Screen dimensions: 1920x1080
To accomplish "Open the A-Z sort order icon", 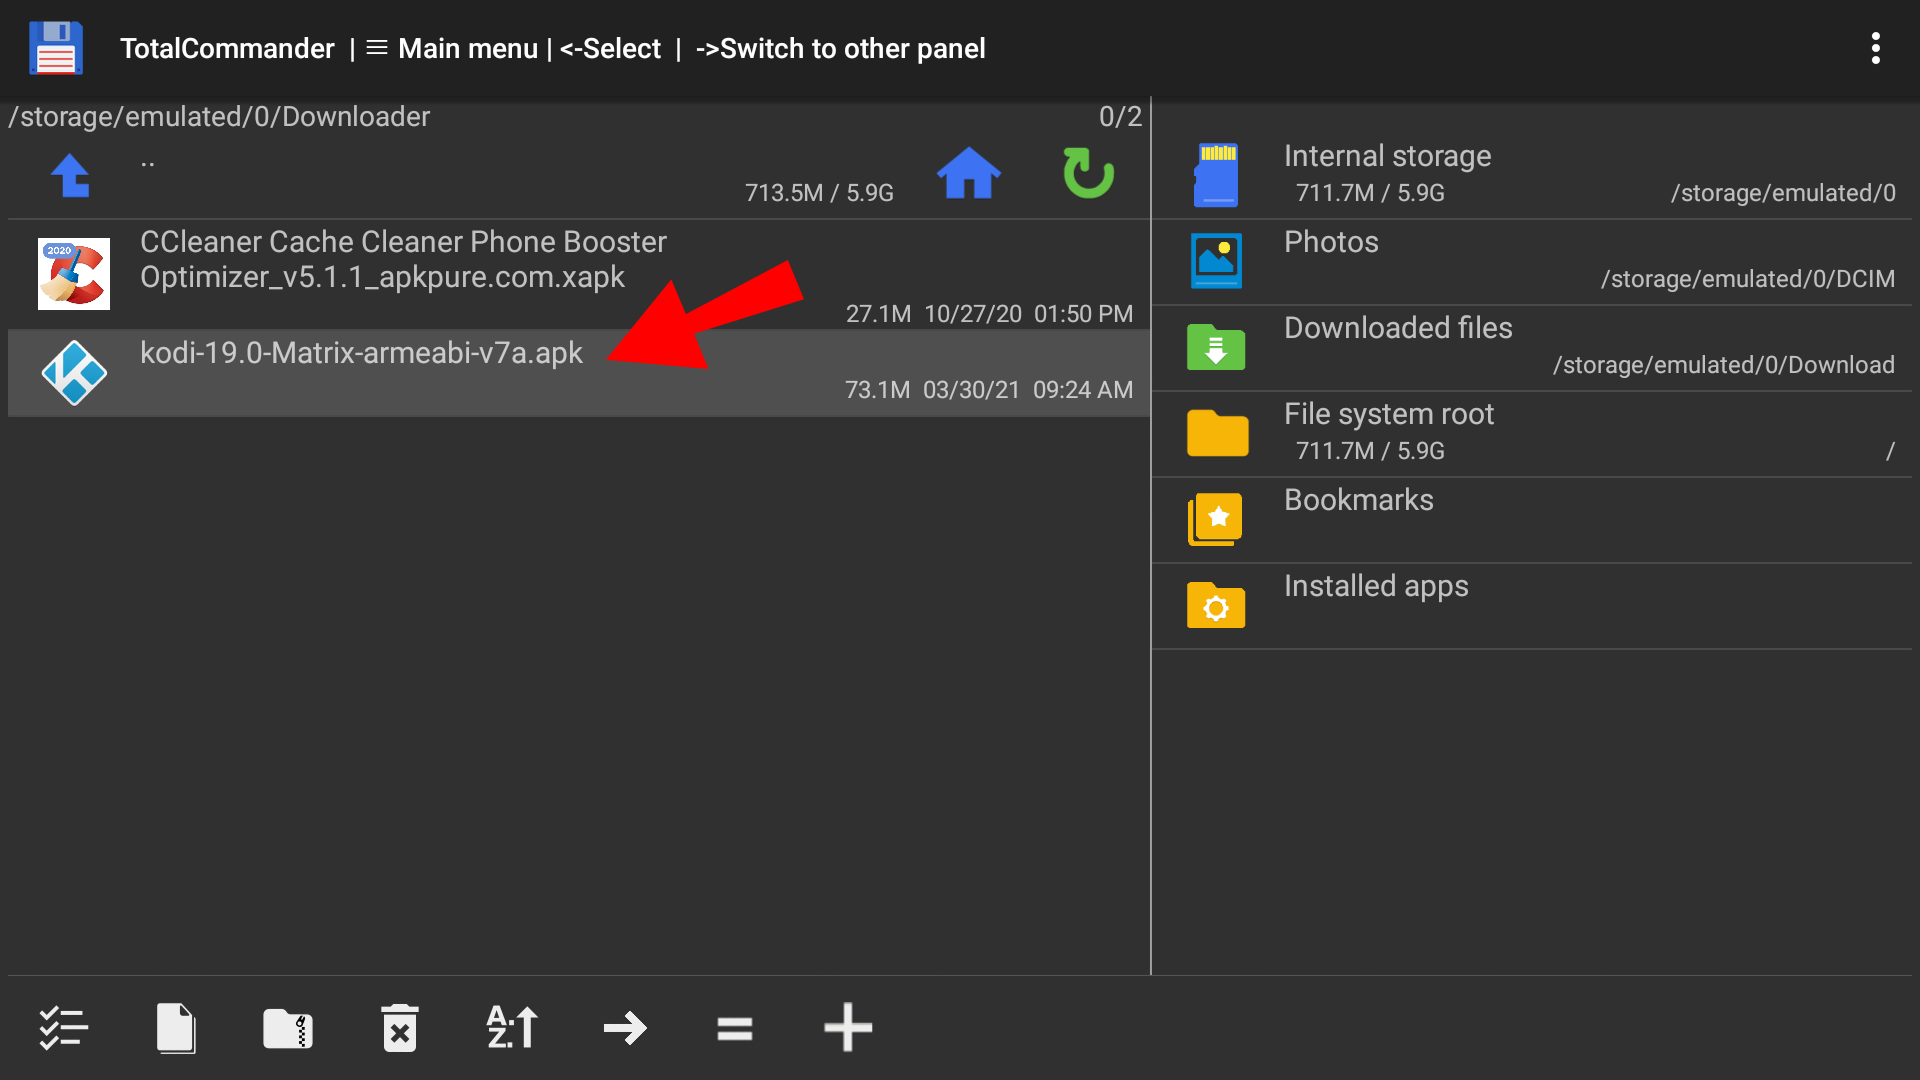I will coord(512,1028).
